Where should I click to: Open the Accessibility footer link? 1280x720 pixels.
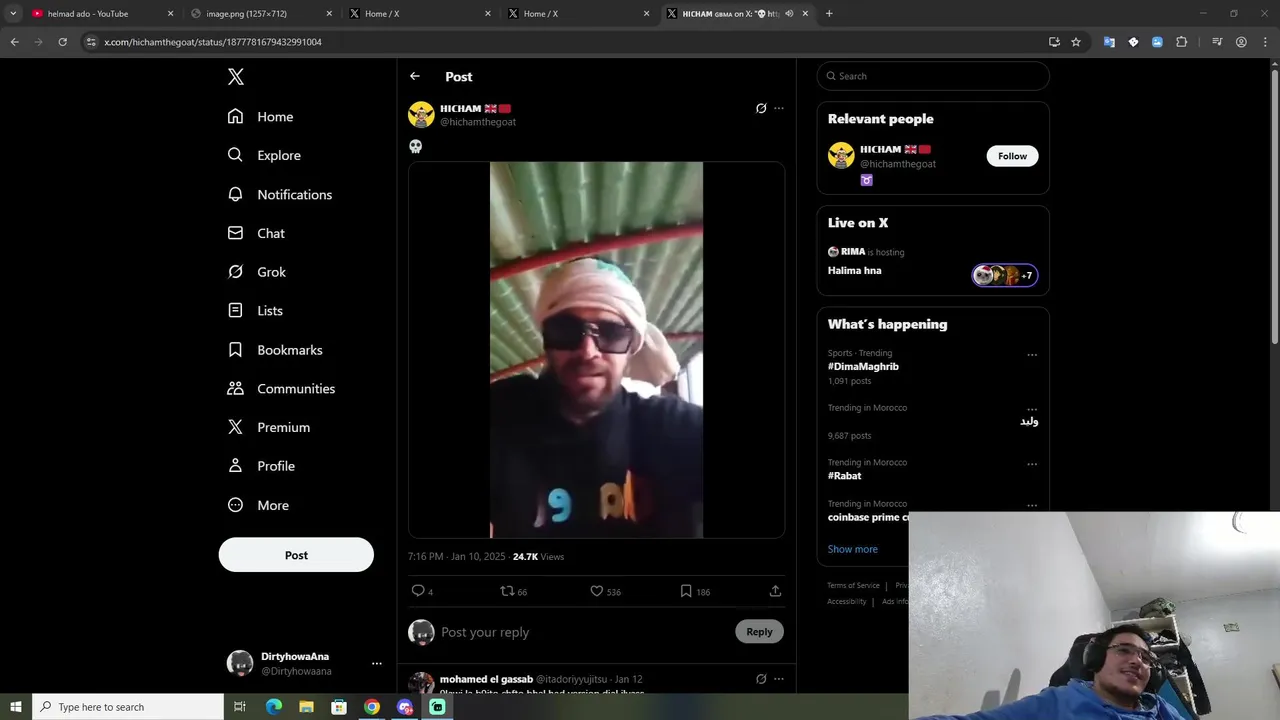(x=846, y=601)
